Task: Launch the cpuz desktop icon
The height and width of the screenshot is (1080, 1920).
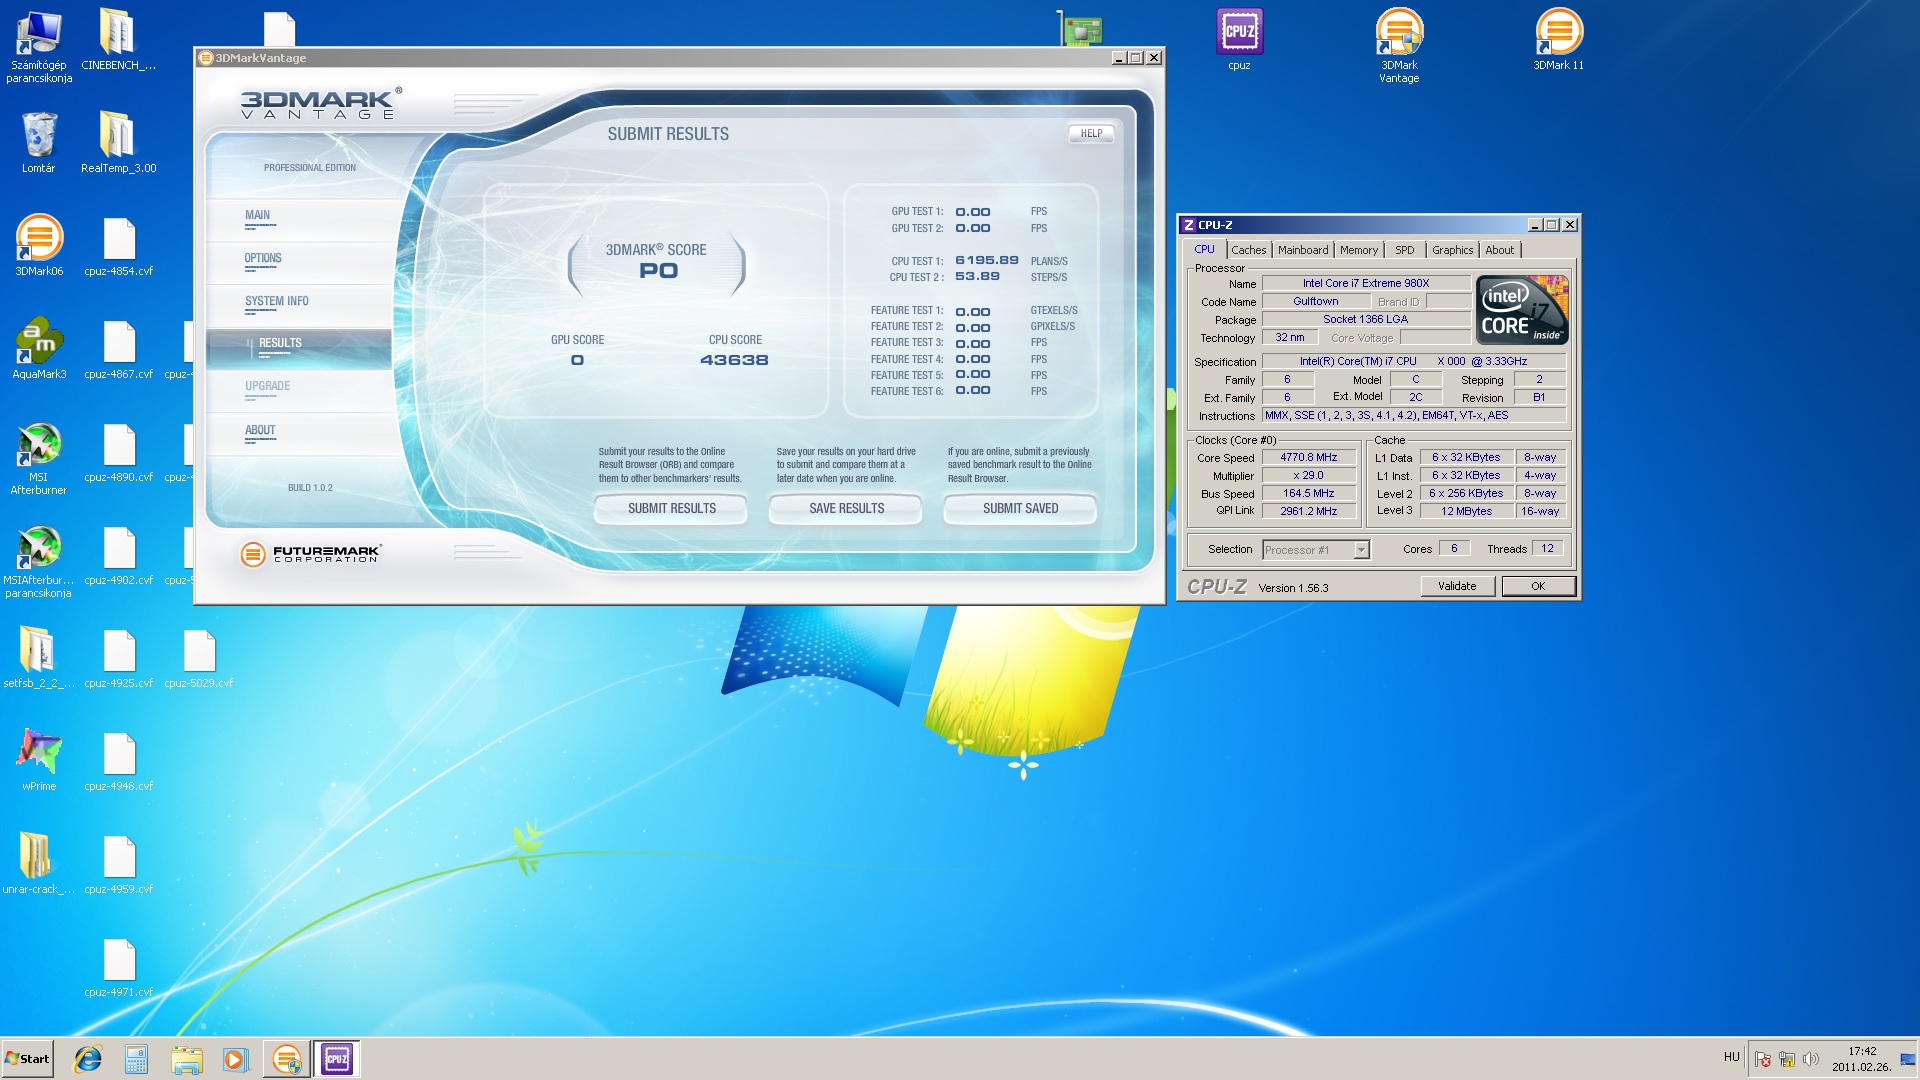Action: [x=1239, y=40]
